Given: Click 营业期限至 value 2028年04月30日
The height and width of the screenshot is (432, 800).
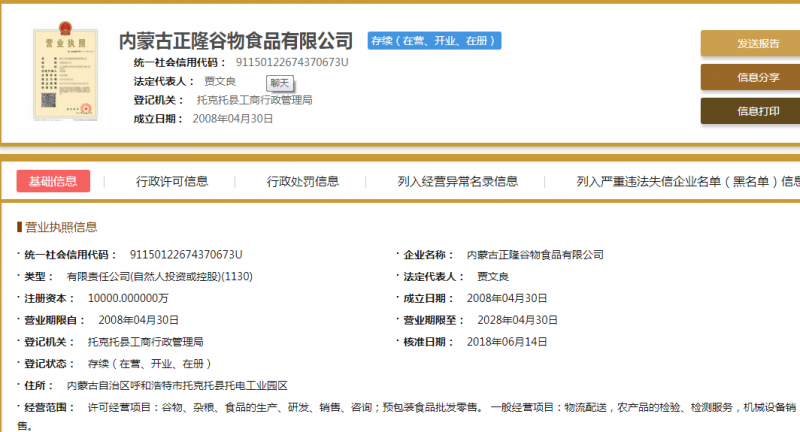Looking at the screenshot, I should tap(517, 320).
